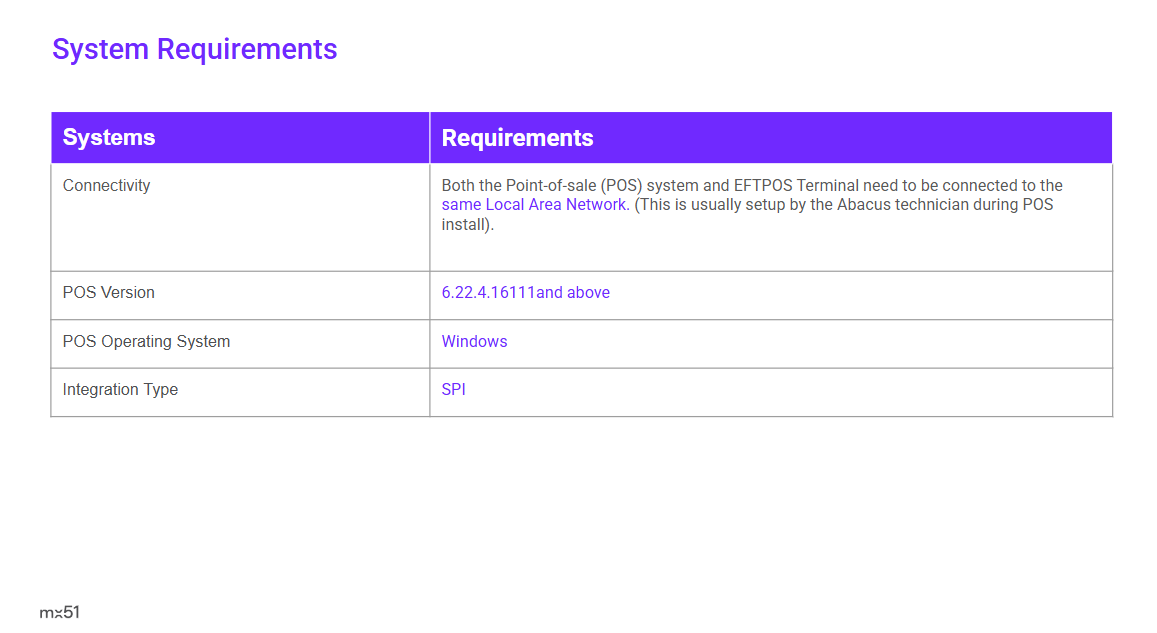
Task: Open the "same Local Area Network" link
Action: 535,205
